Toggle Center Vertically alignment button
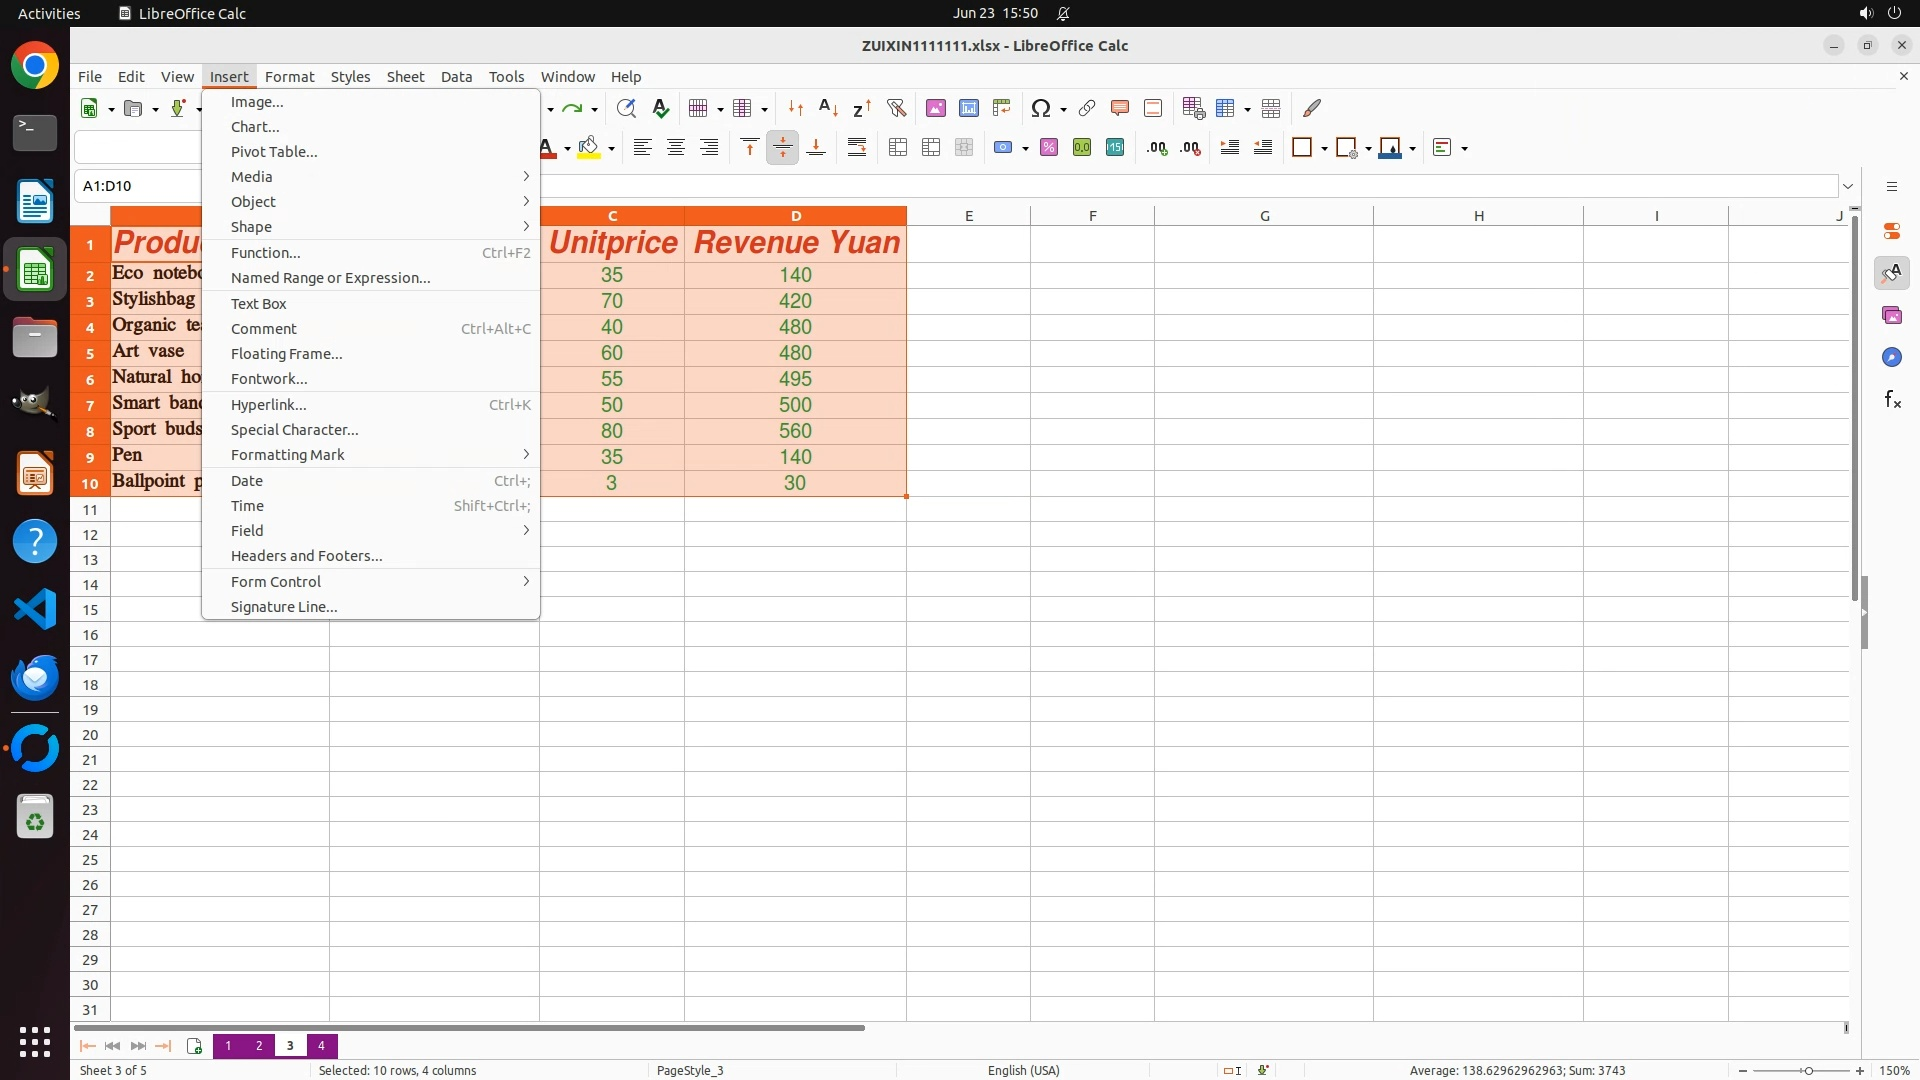The width and height of the screenshot is (1920, 1080). (782, 148)
